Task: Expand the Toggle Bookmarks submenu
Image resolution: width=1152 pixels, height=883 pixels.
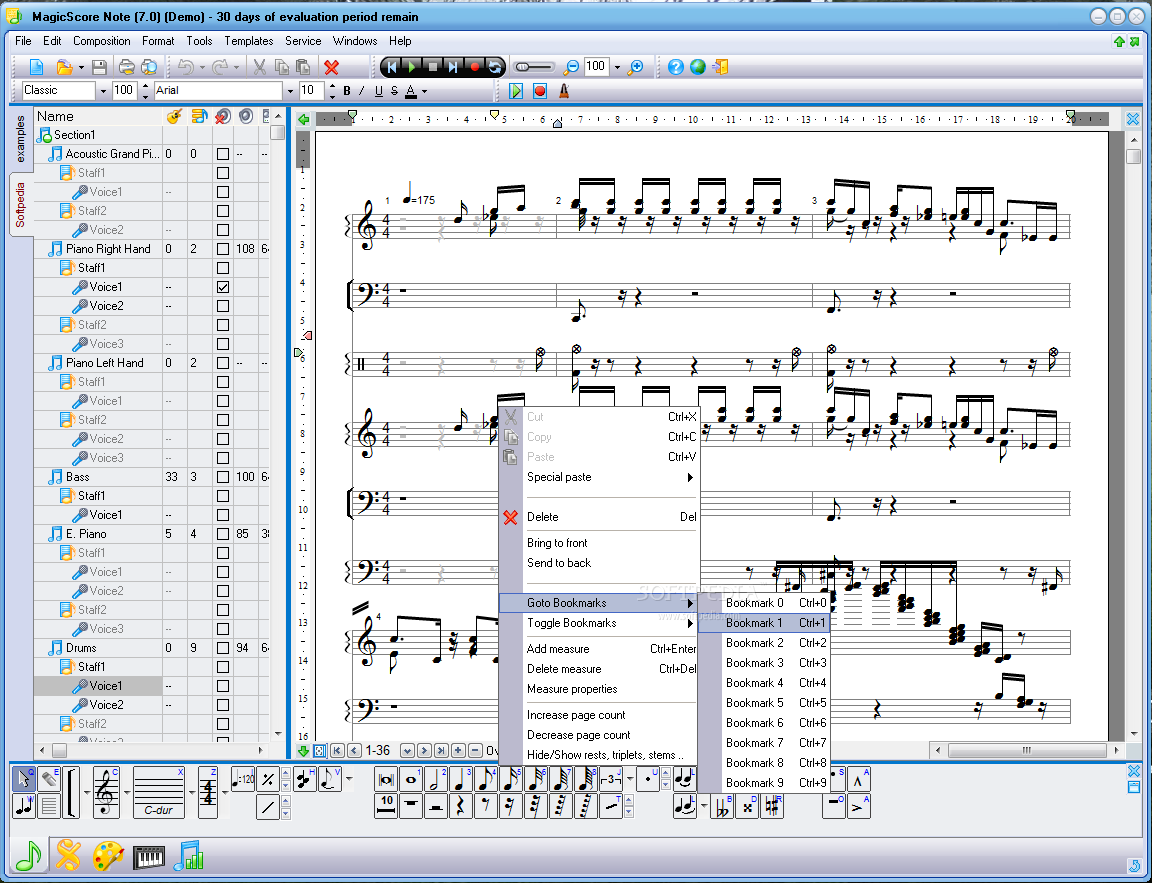Action: point(597,623)
